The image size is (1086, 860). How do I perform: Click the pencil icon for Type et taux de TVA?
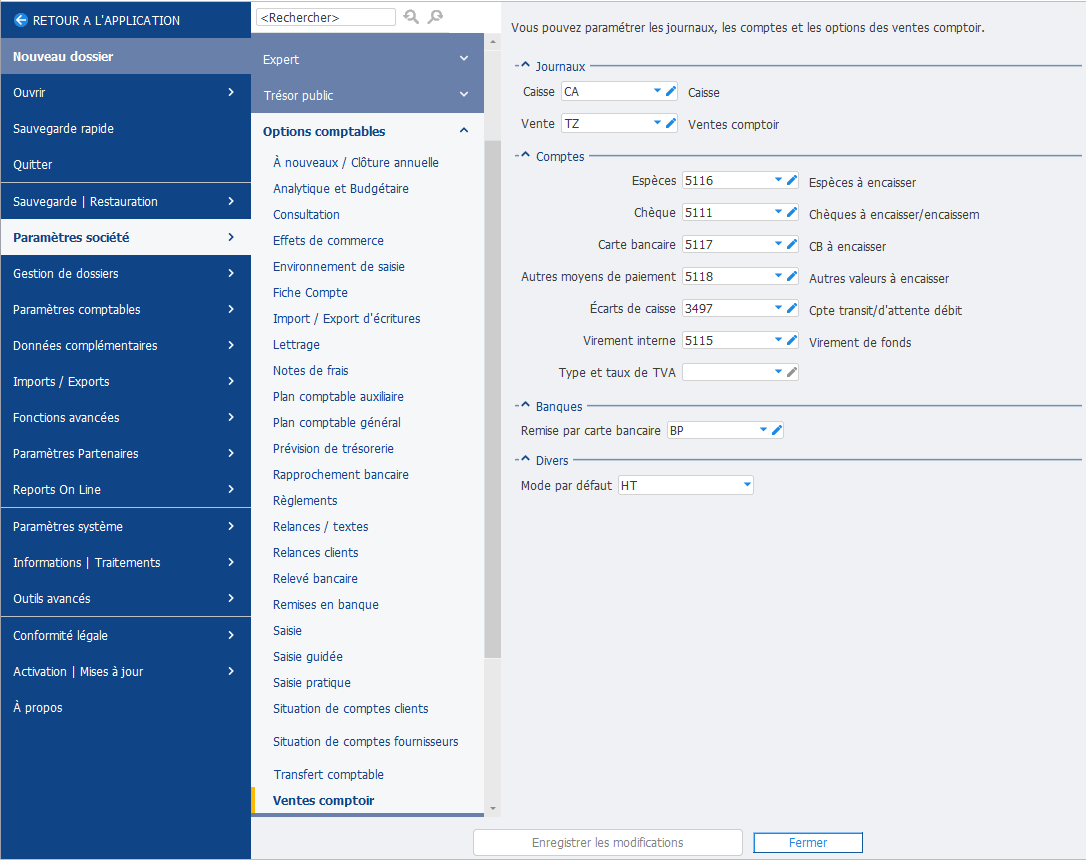tap(792, 372)
